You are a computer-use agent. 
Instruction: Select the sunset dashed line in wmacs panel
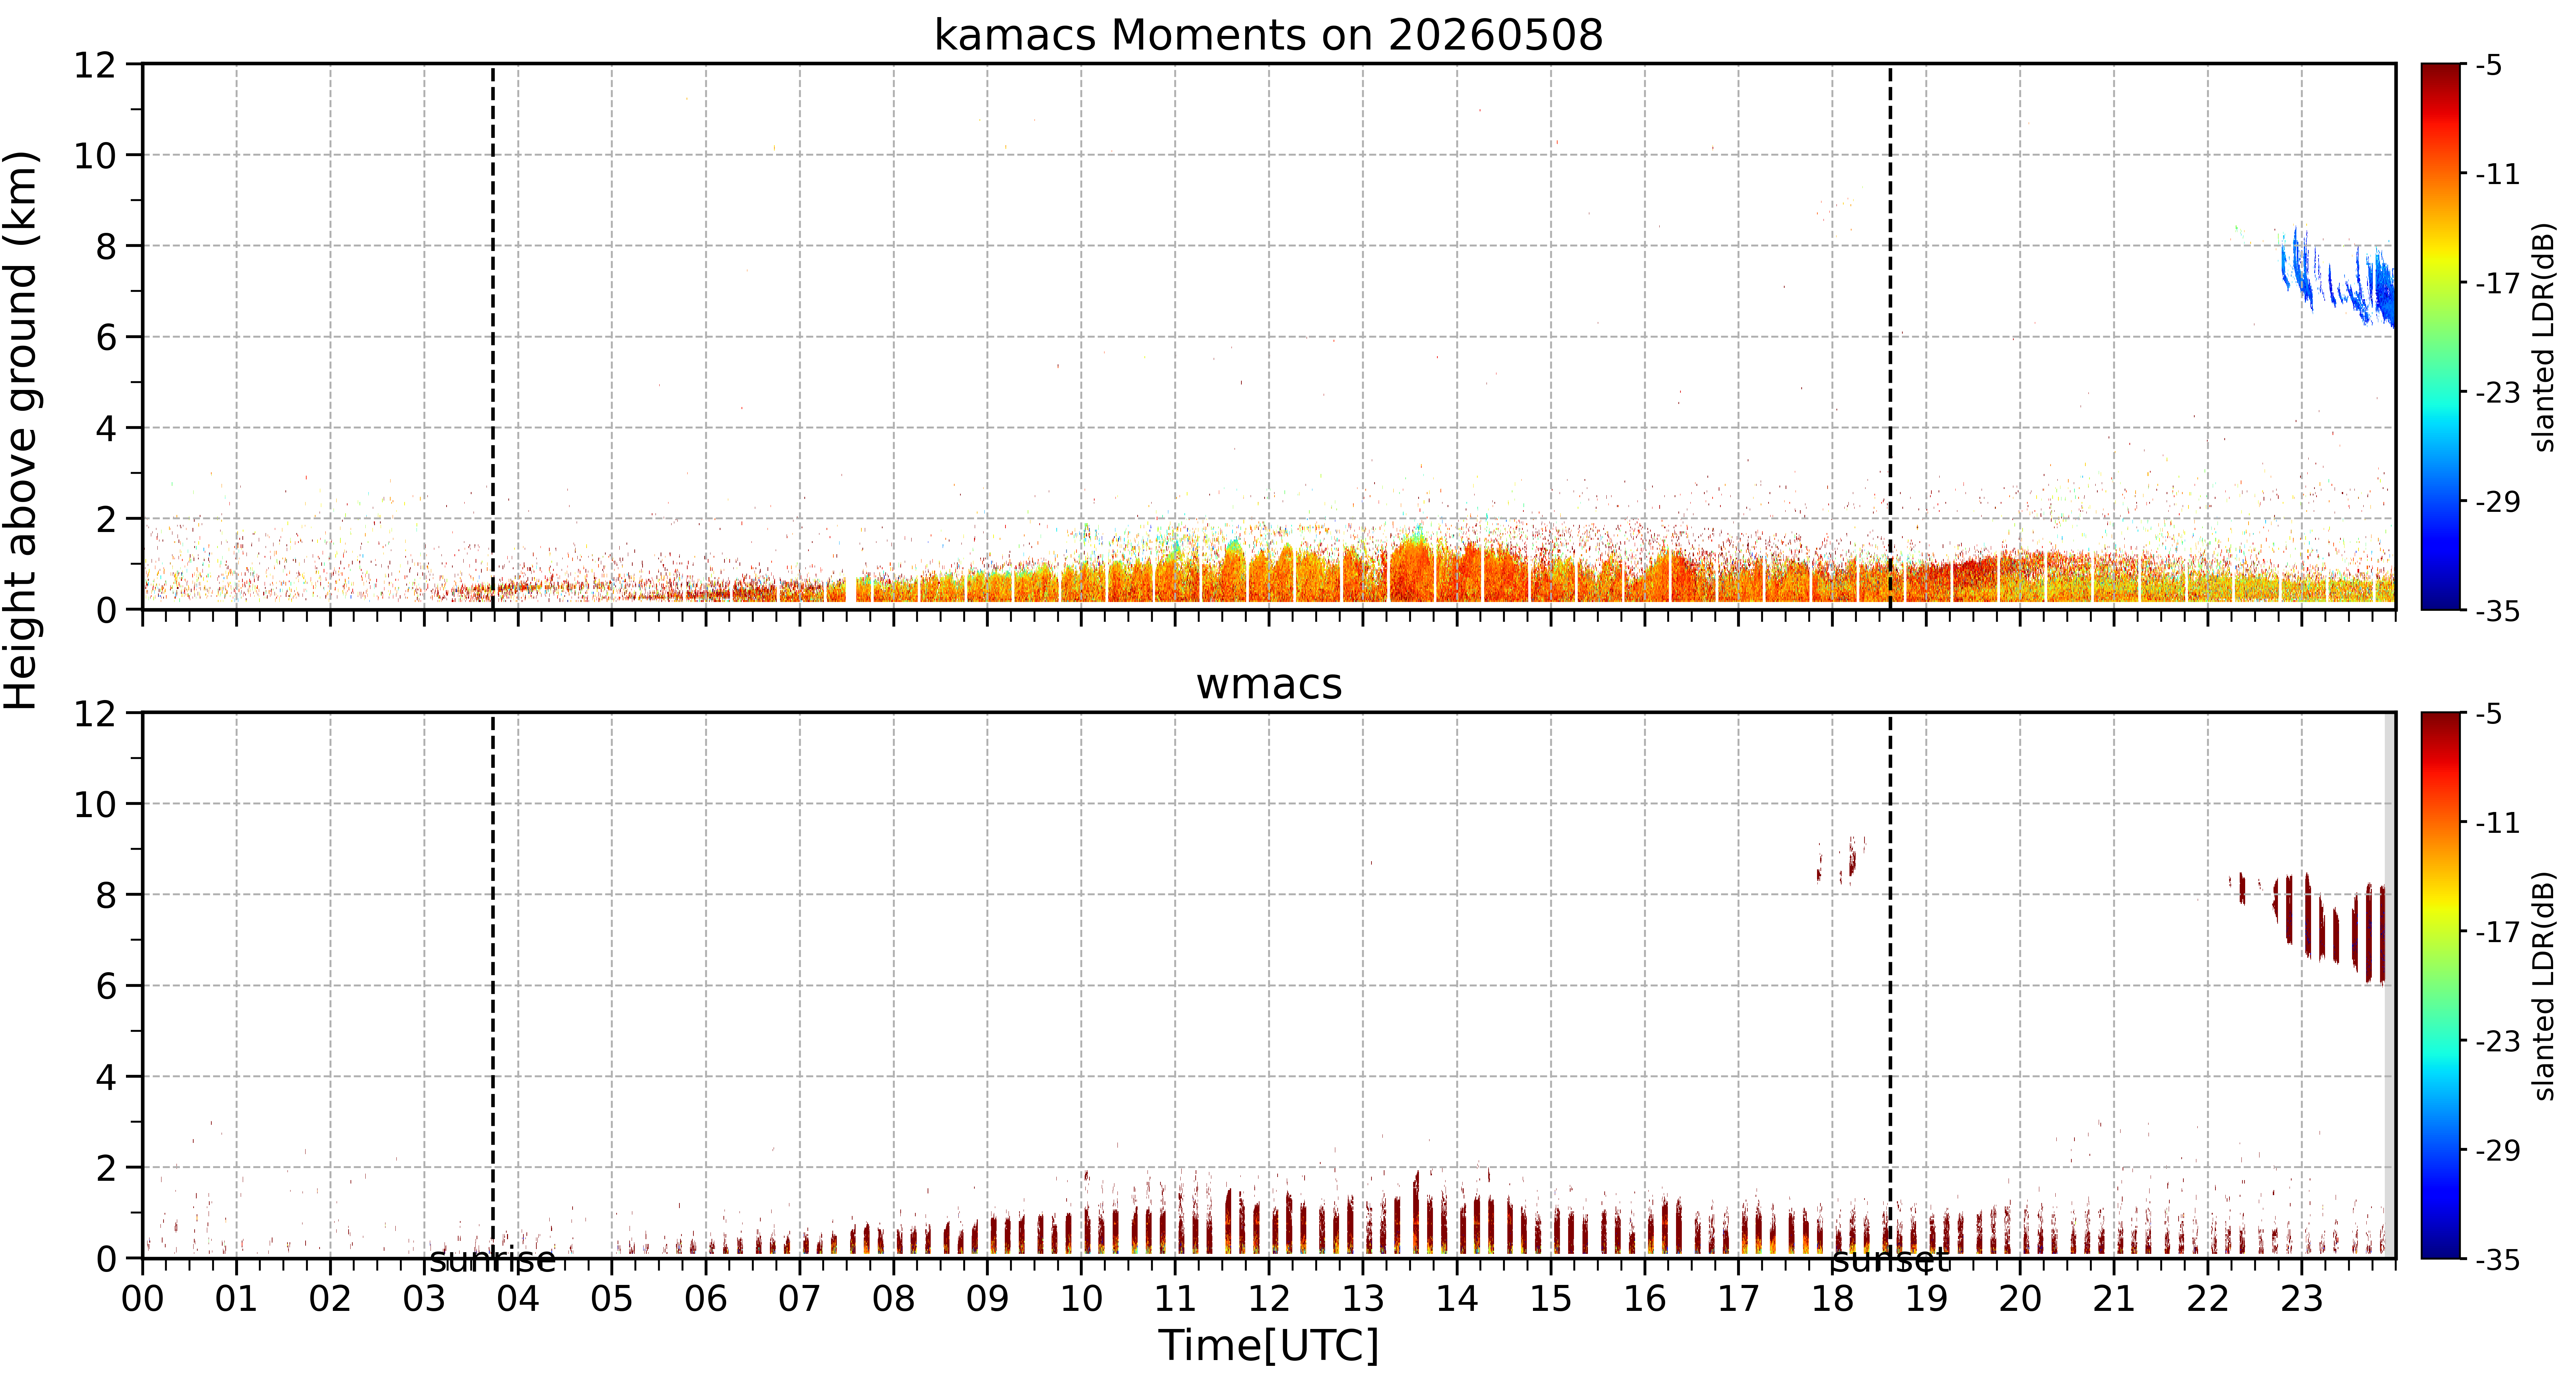[x=1890, y=985]
